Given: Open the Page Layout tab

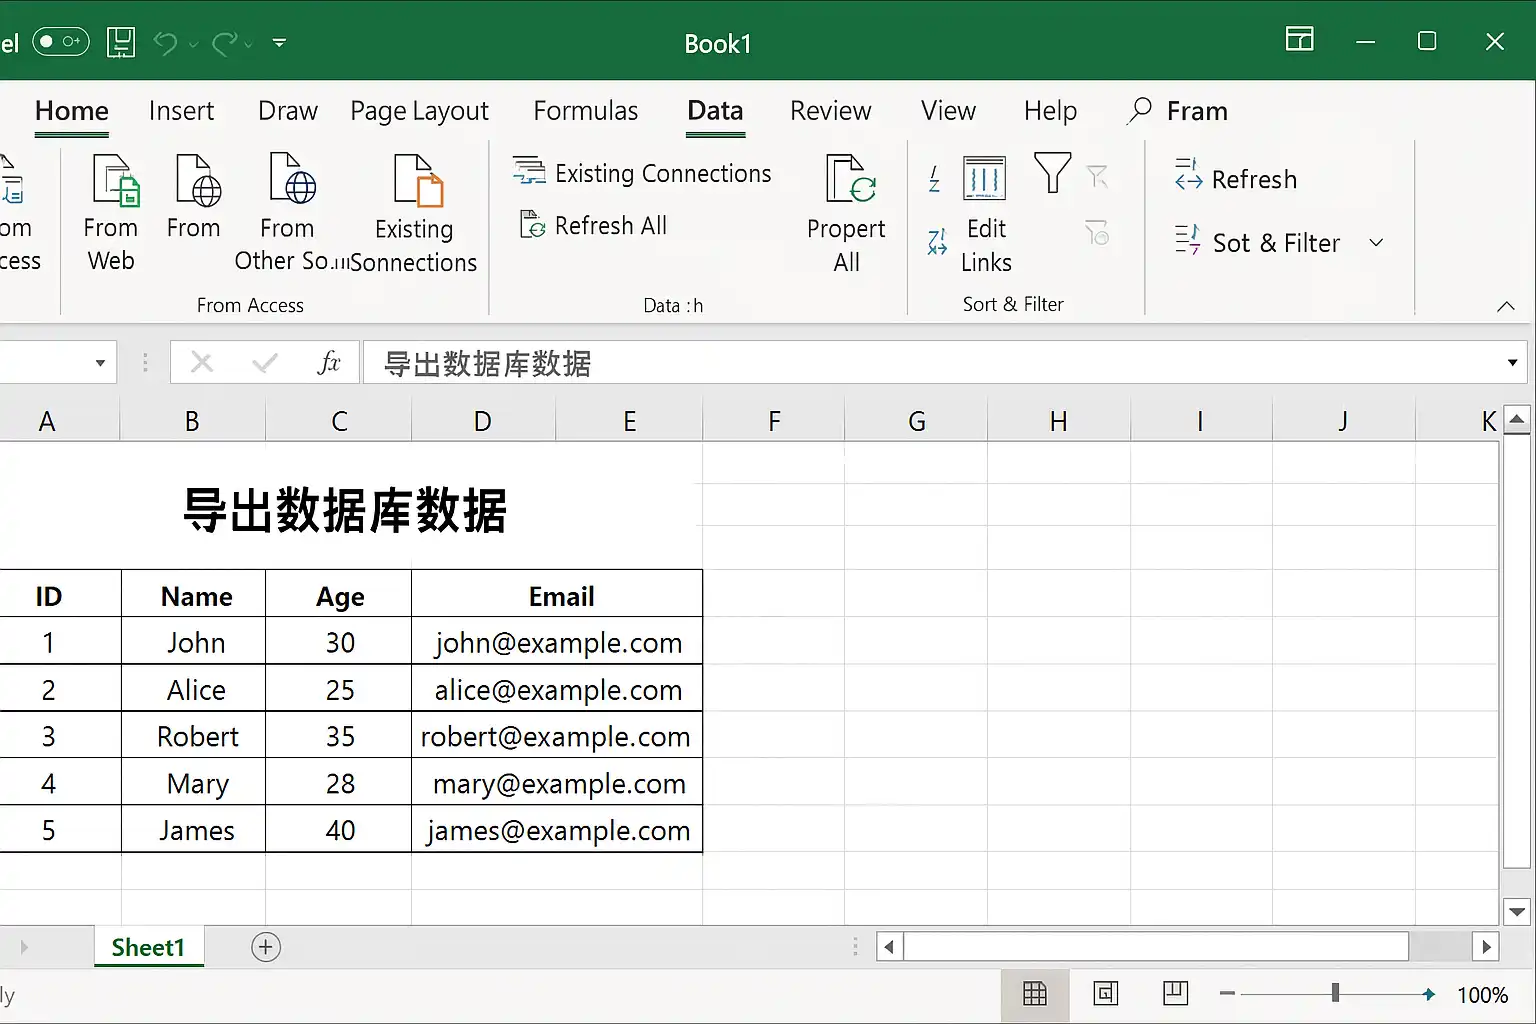Looking at the screenshot, I should tap(419, 111).
